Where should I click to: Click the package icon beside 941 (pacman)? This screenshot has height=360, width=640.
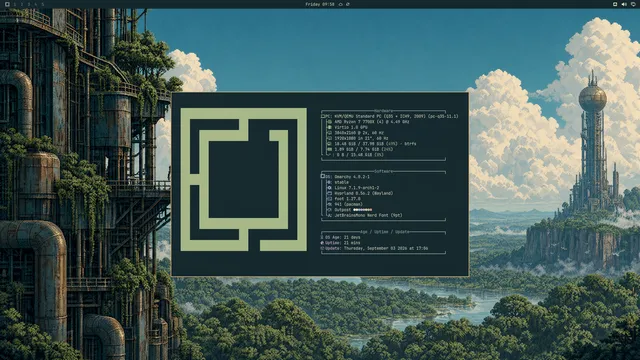pyautogui.click(x=329, y=204)
